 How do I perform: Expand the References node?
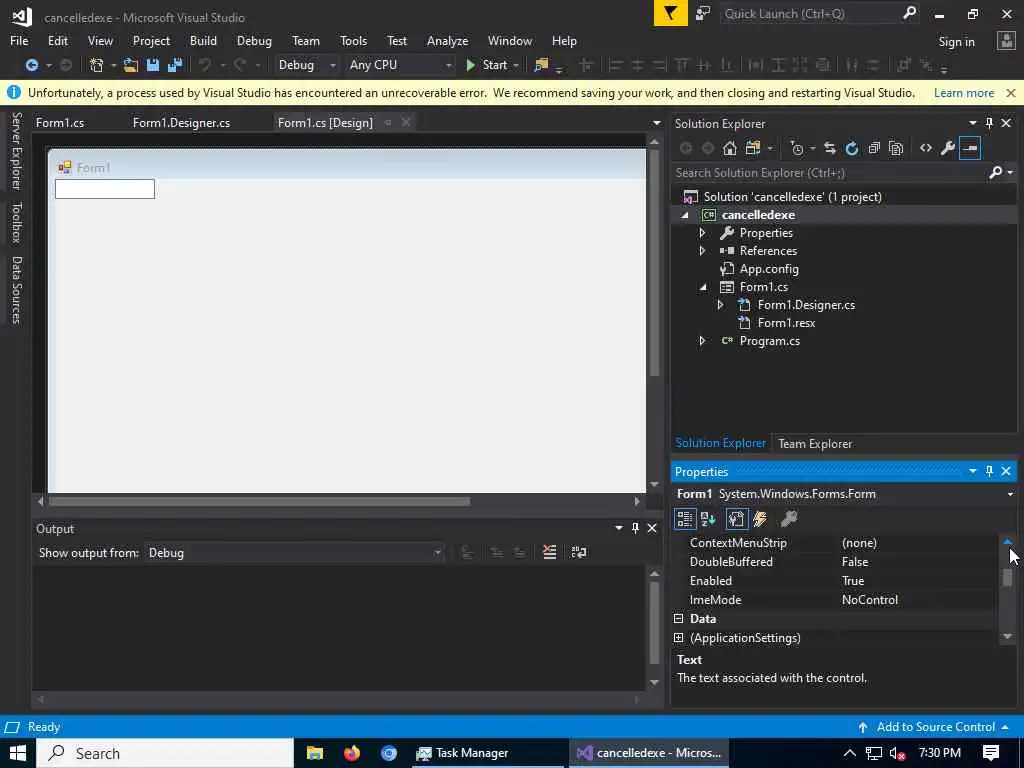[702, 251]
